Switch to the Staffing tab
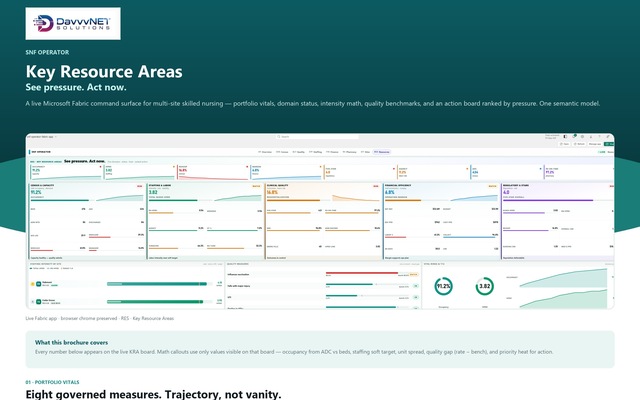 point(316,152)
